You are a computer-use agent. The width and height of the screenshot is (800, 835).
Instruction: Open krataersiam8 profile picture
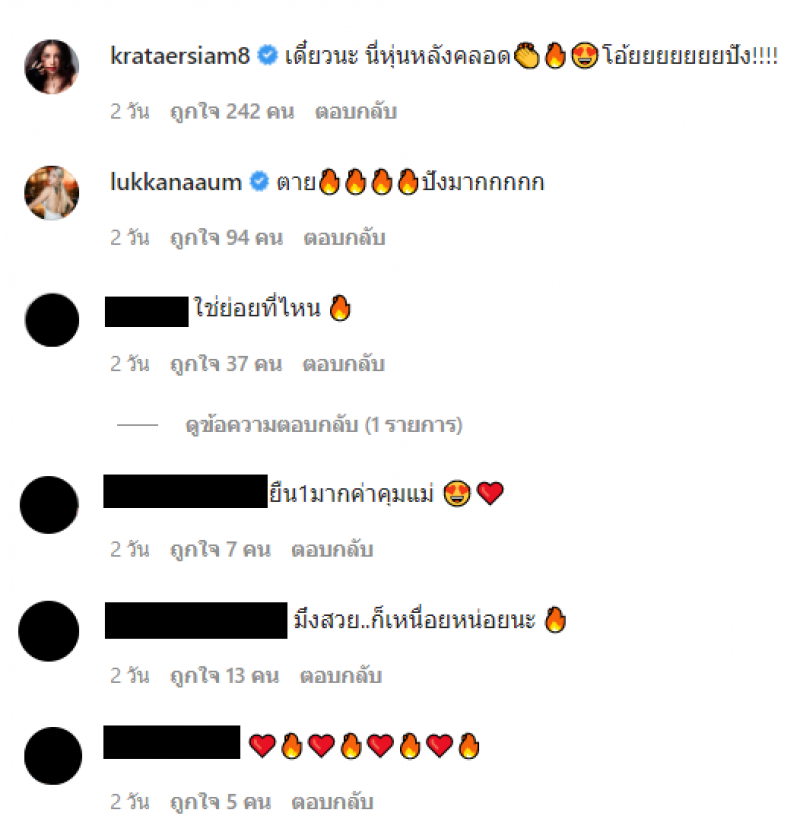coord(52,67)
